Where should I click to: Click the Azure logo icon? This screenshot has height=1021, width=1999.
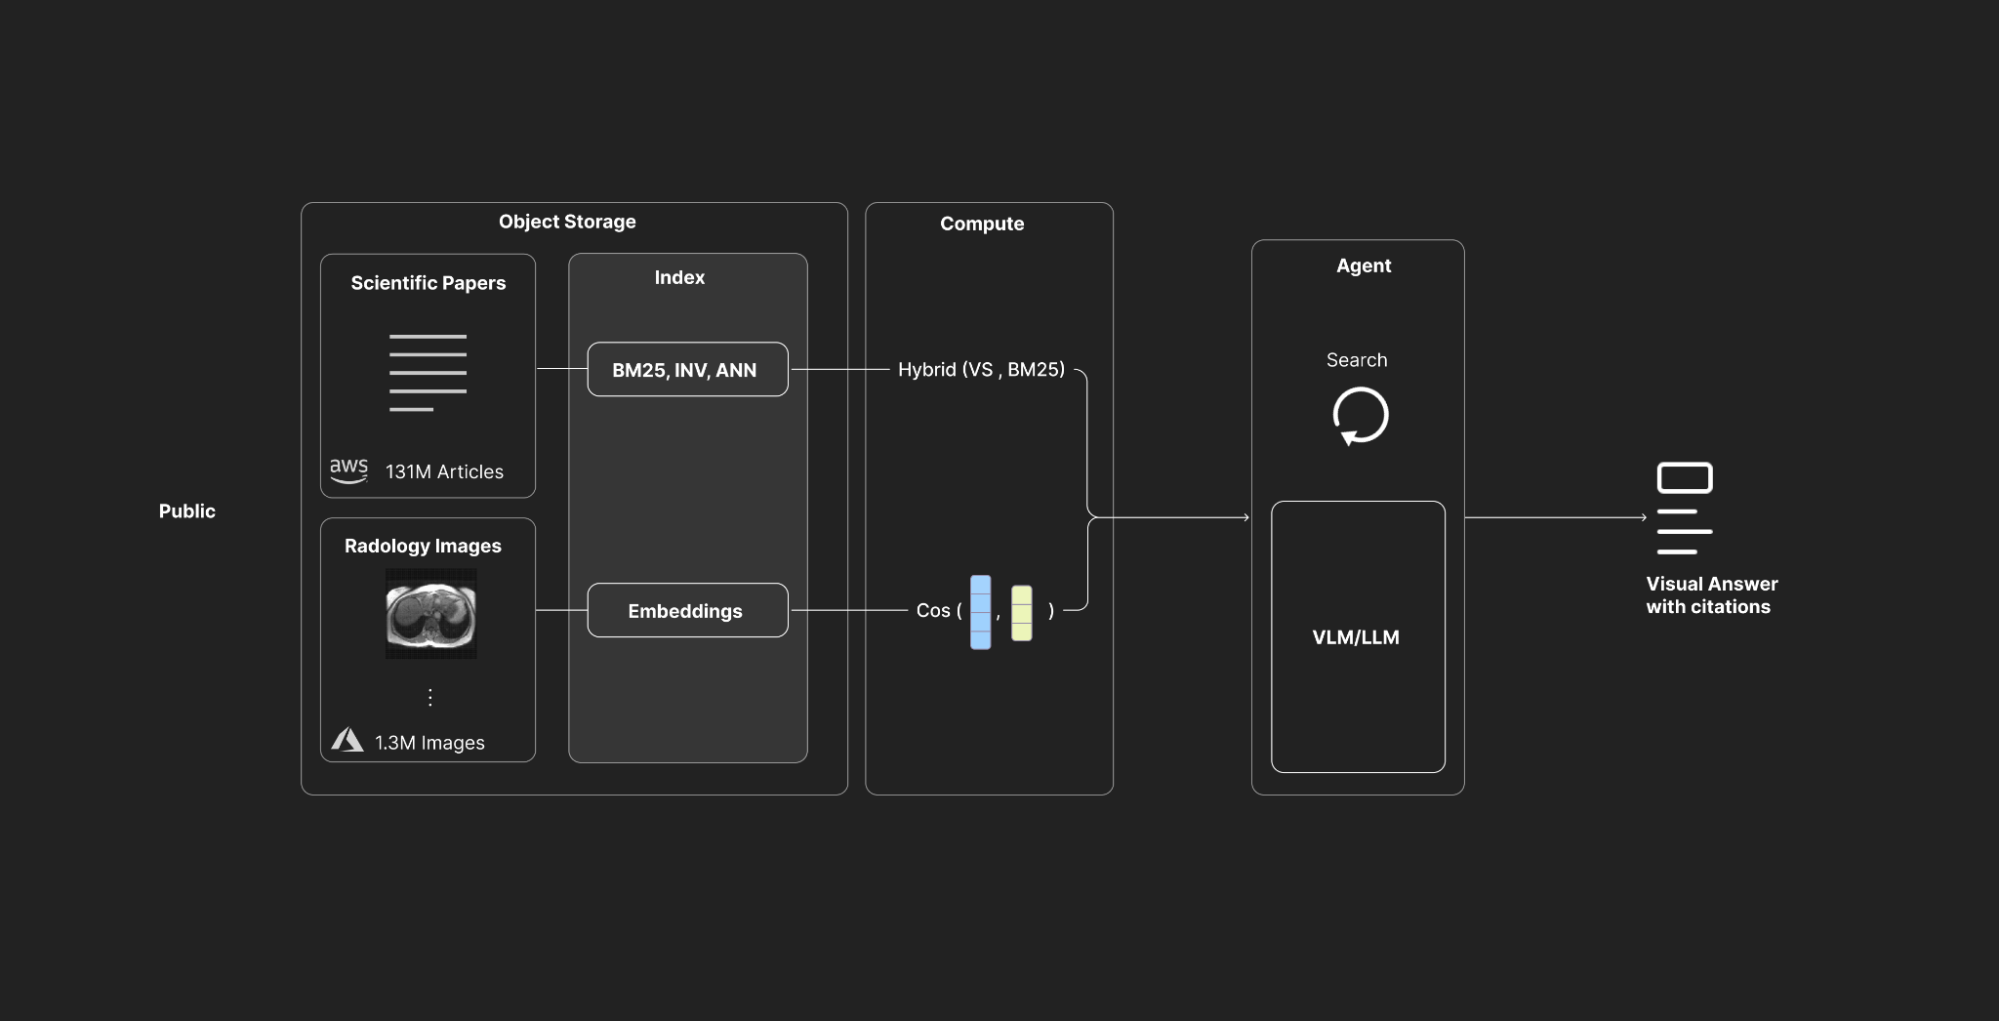(347, 740)
